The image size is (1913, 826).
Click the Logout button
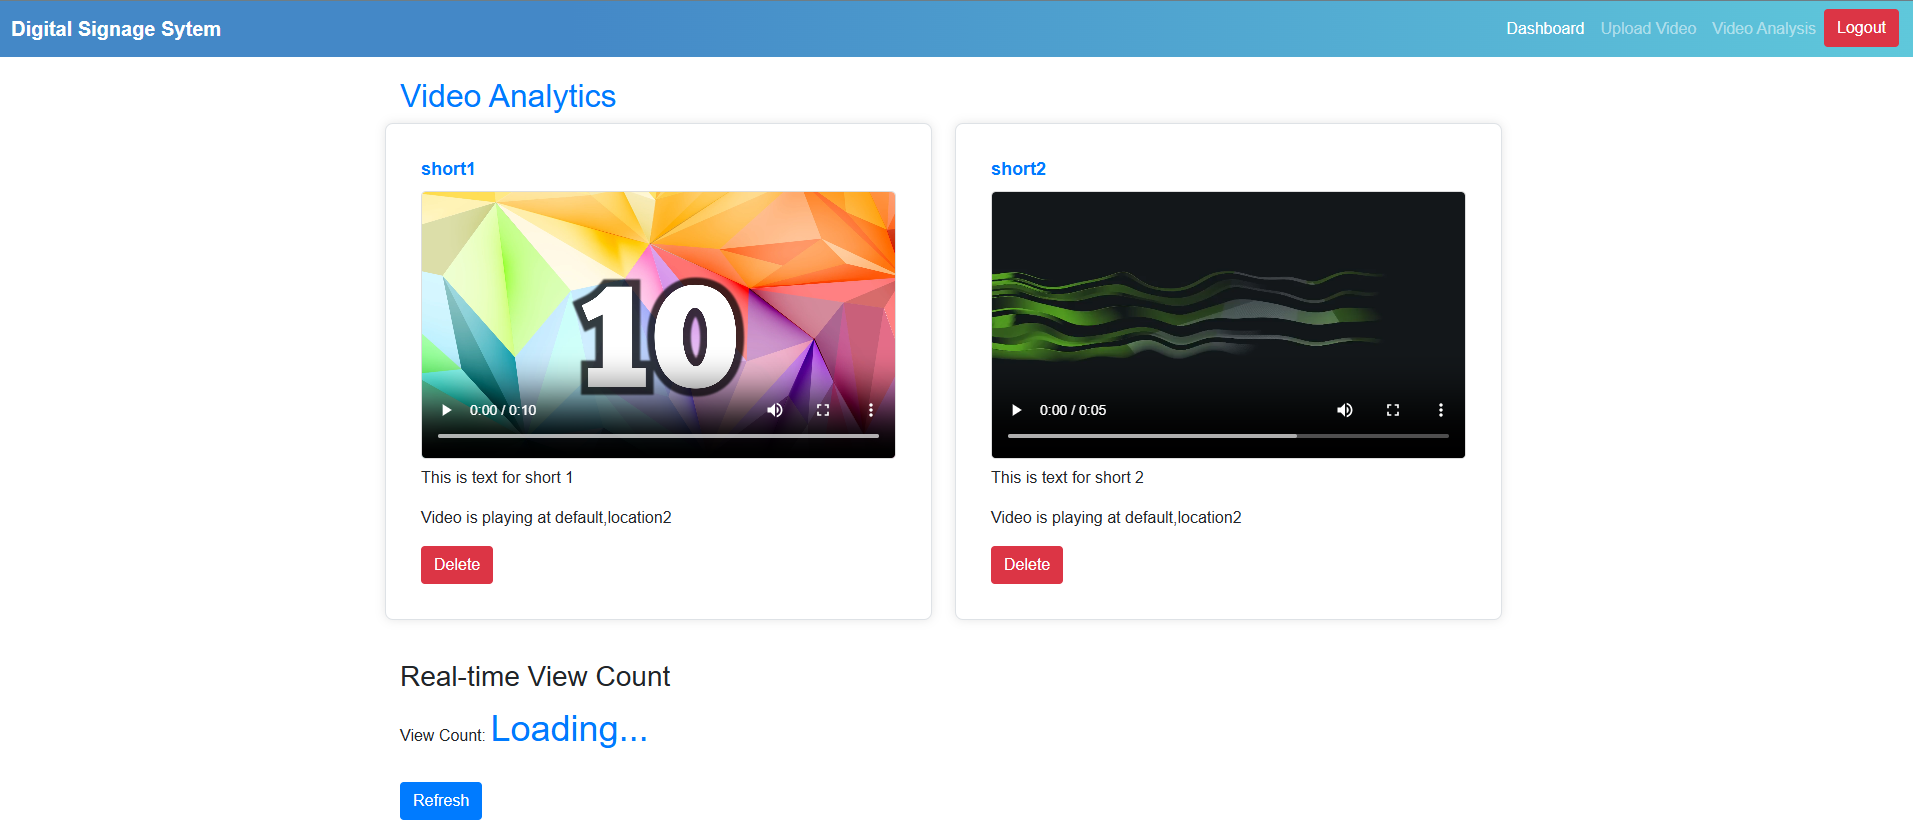(x=1861, y=28)
